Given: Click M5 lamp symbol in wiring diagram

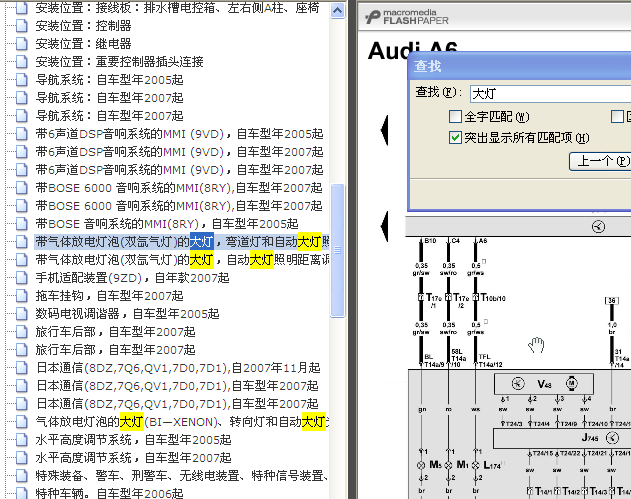Looking at the screenshot, I should point(421,465).
